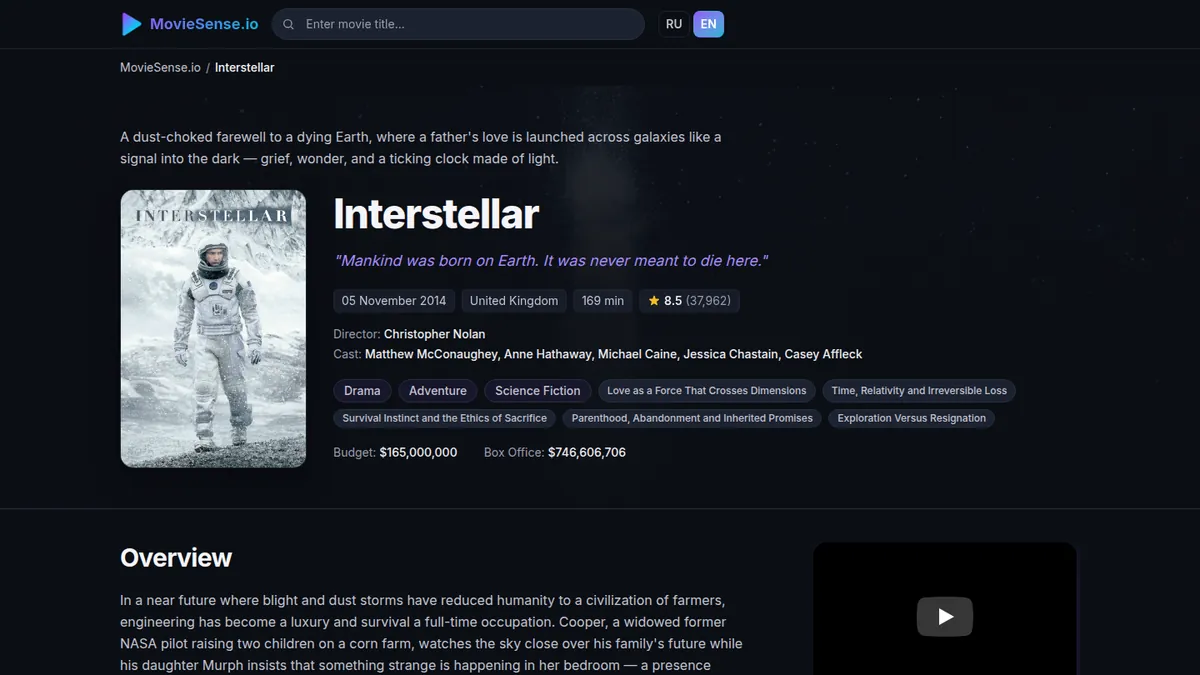Open cast member Jessica Chastain
Viewport: 1200px width, 675px height.
click(730, 354)
